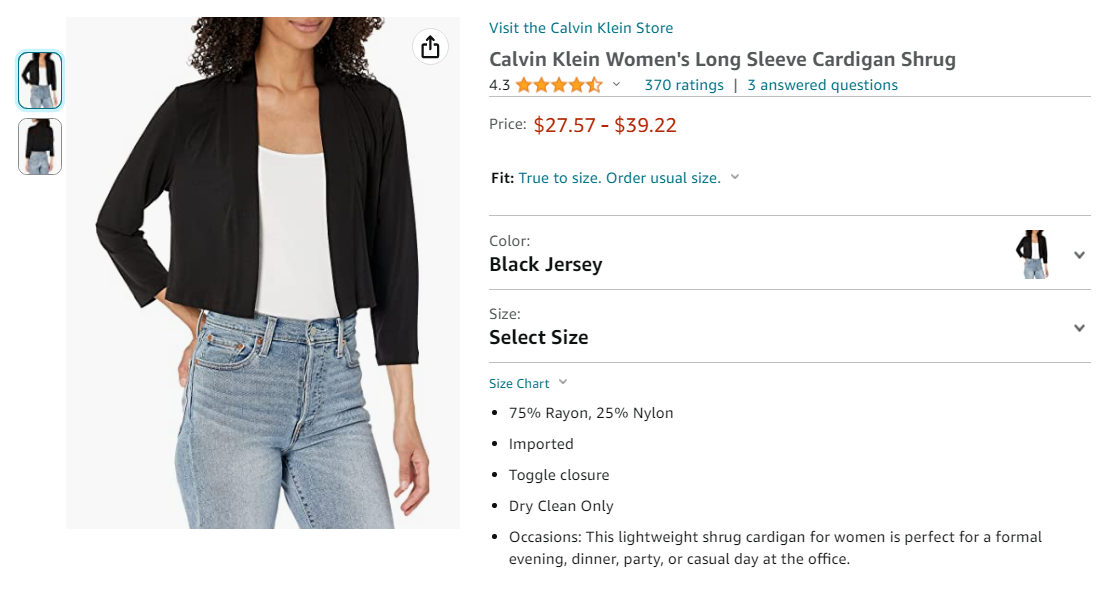1105x608 pixels.
Task: Open the Color dropdown arrow
Action: coord(1079,255)
